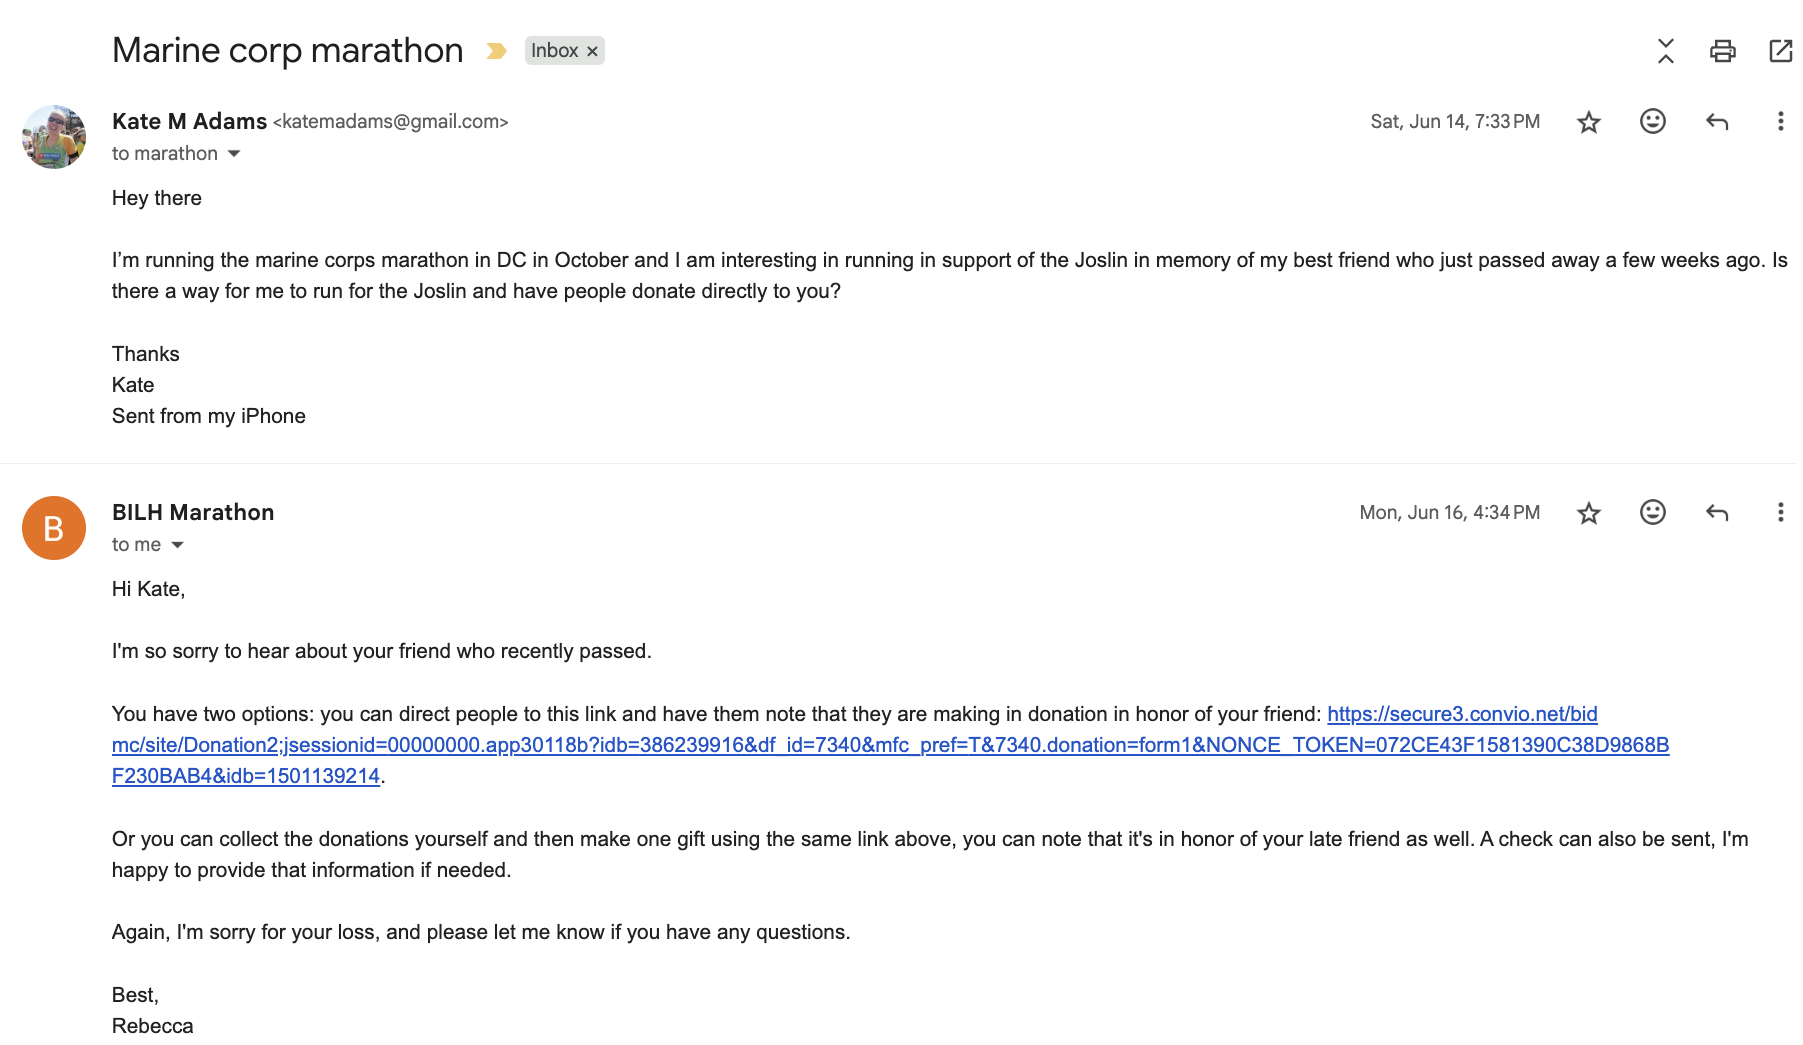React with emoji to BILH Marathon's email
Viewport: 1803px width, 1045px height.
point(1652,513)
